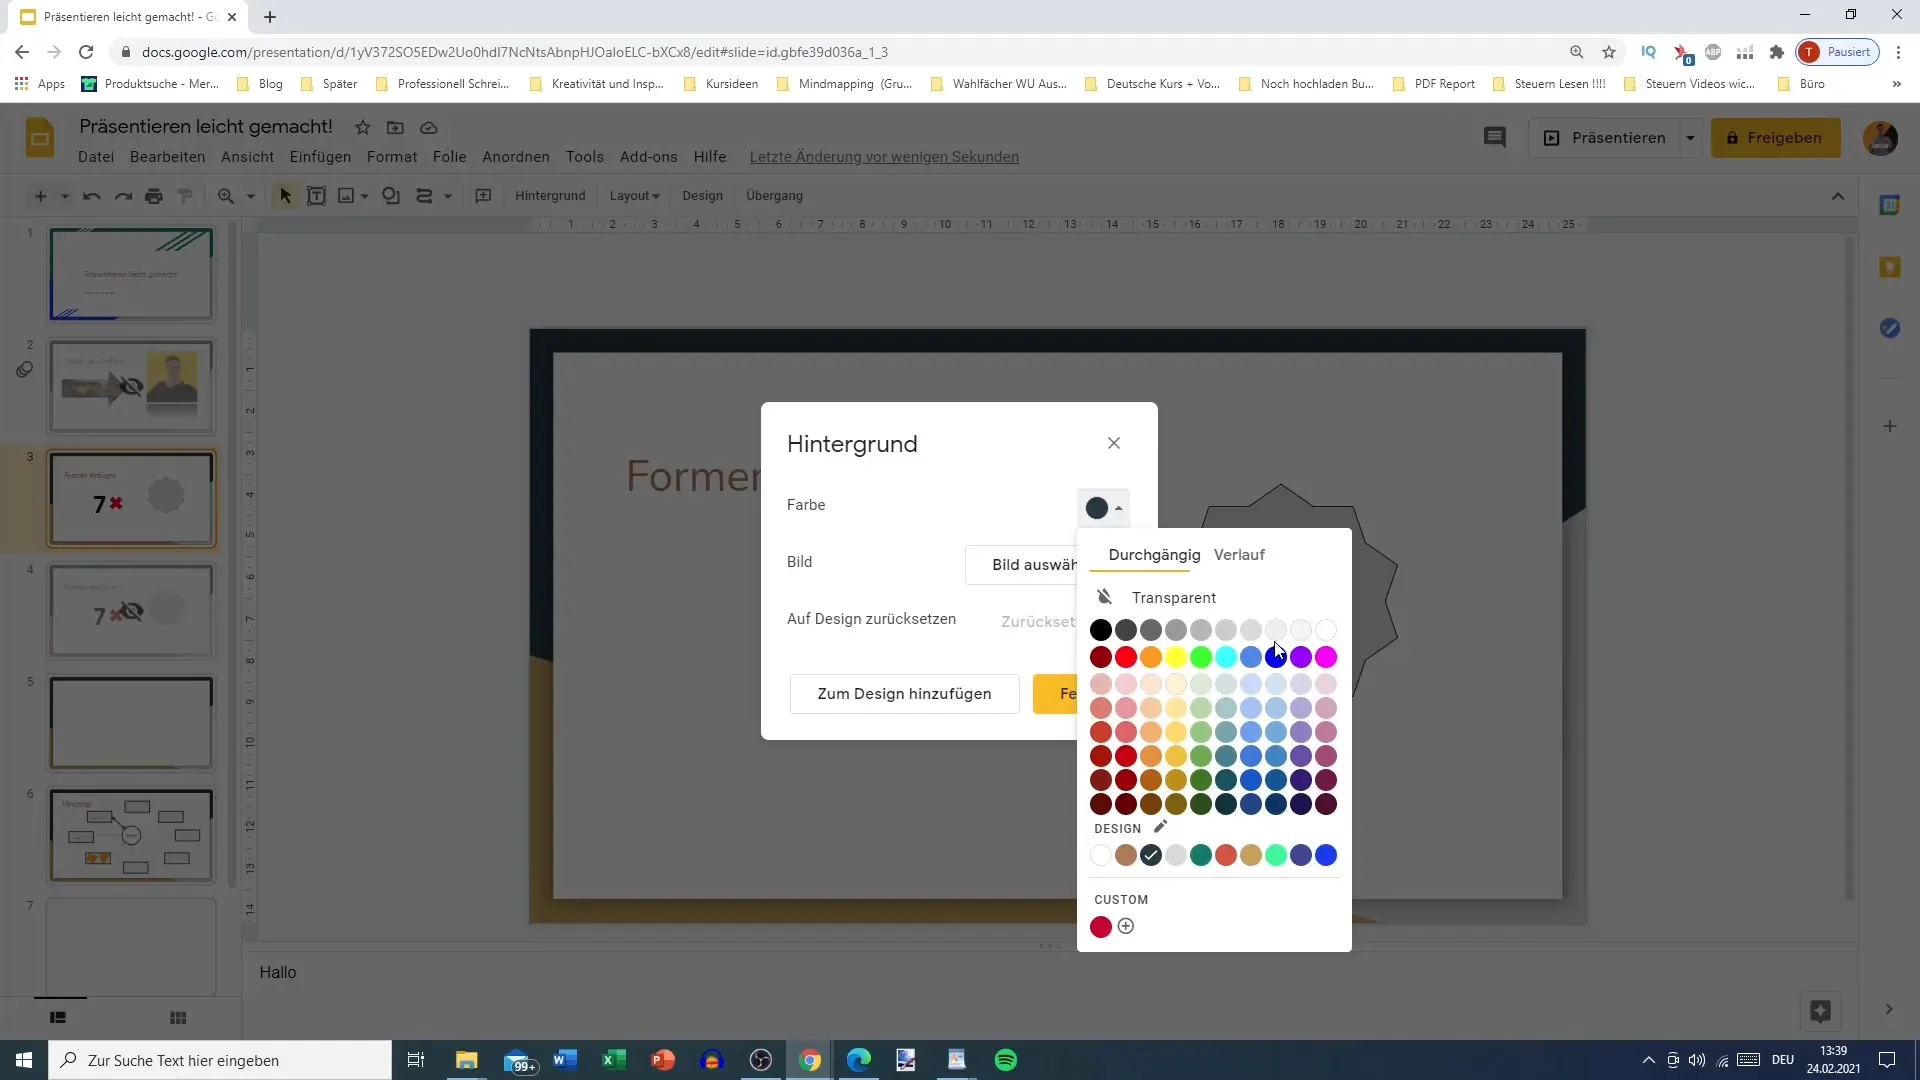Switch to the Durchgängig tab

[1154, 554]
